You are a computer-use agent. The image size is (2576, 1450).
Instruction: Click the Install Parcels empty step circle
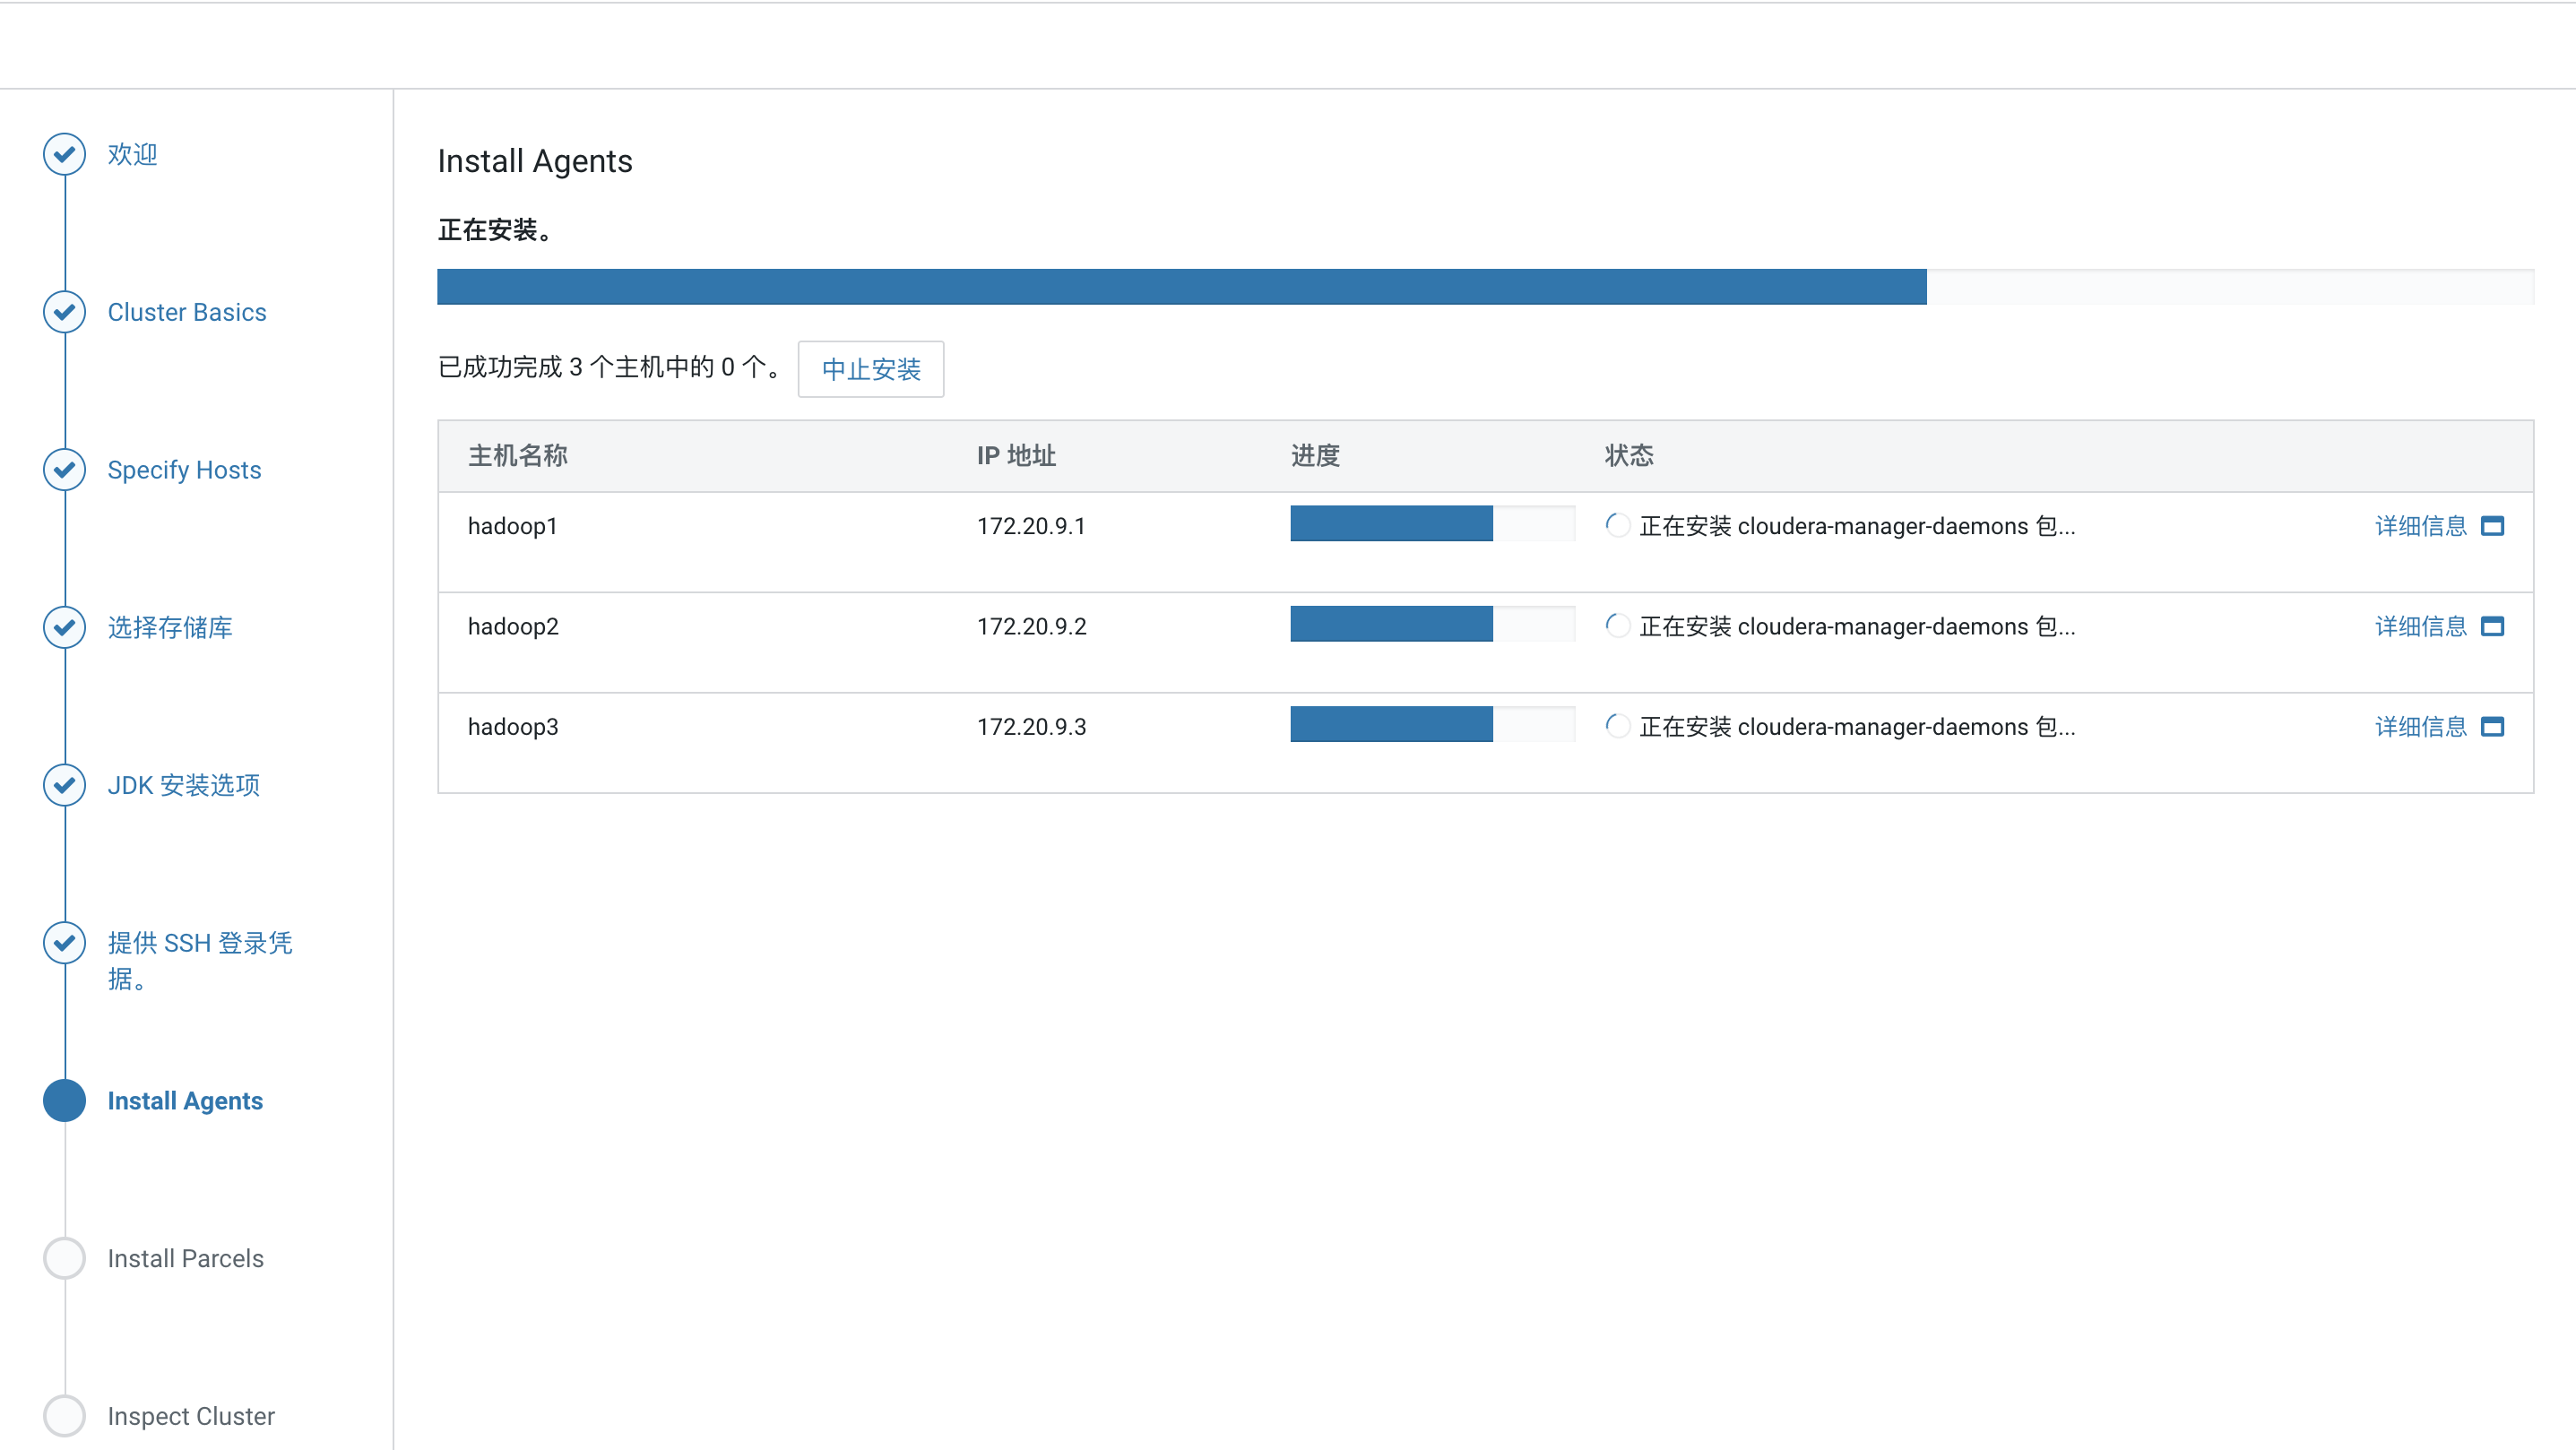[64, 1258]
